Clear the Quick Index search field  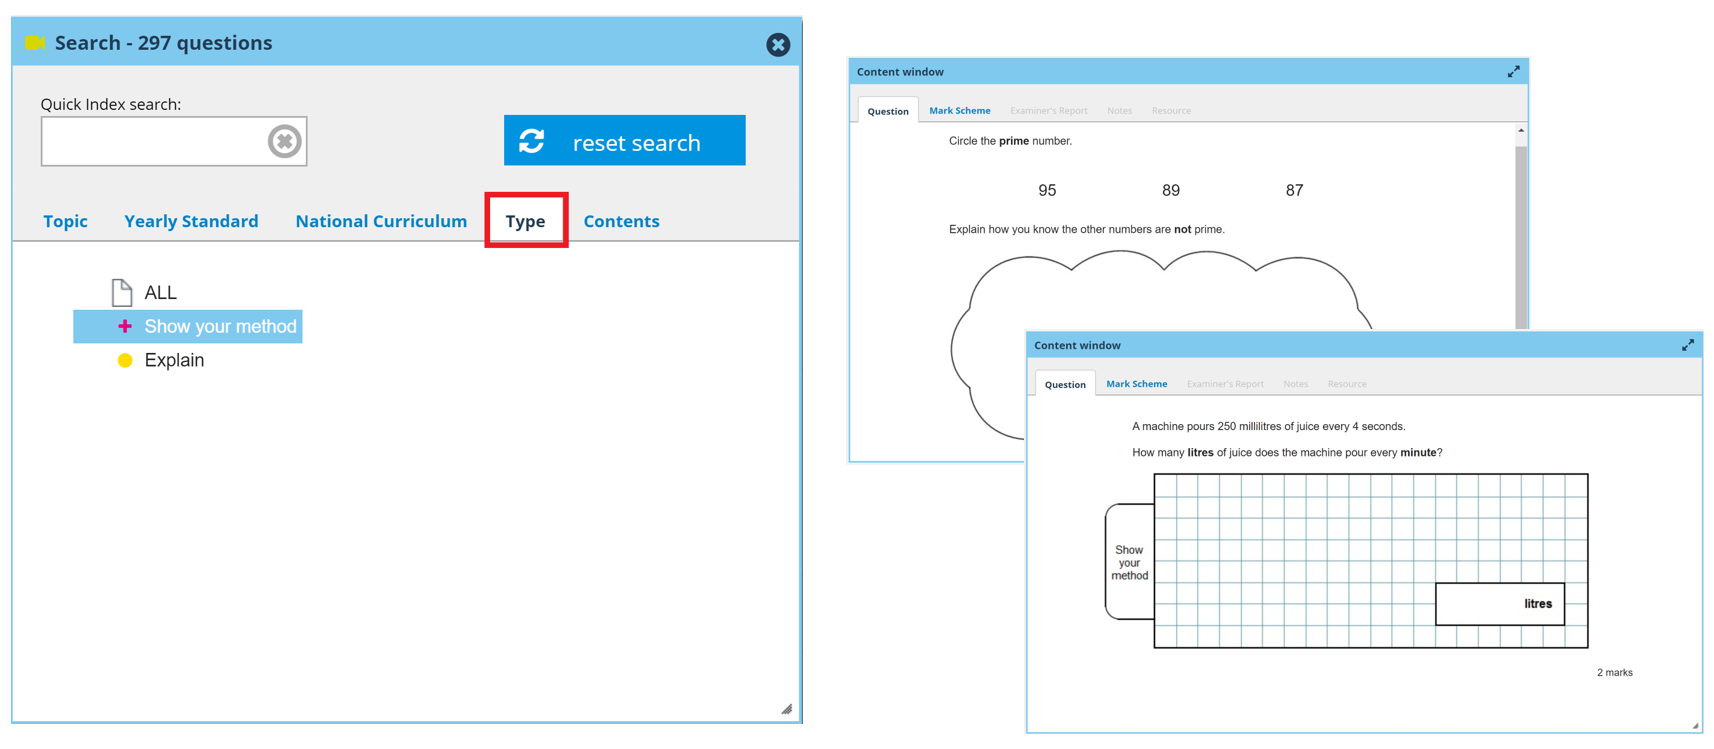[x=284, y=142]
